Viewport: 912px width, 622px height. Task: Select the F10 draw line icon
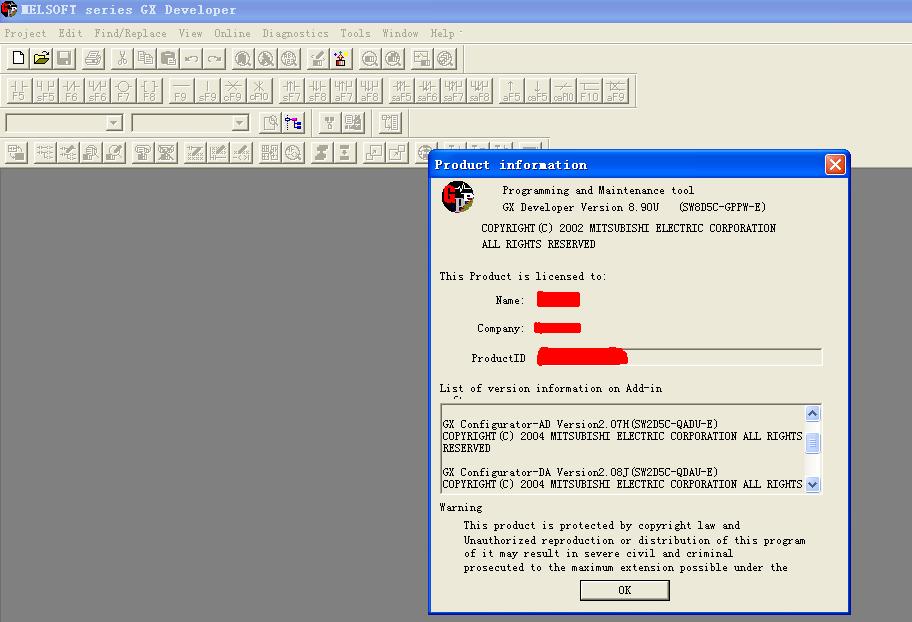[590, 91]
